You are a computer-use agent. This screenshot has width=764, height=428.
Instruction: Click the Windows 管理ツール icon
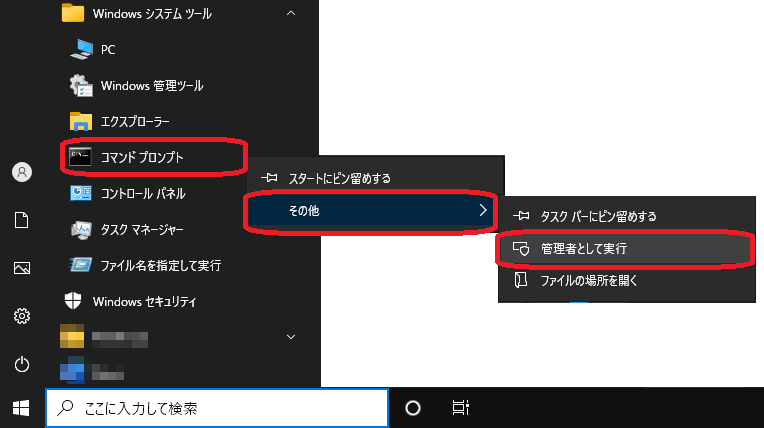[x=81, y=85]
